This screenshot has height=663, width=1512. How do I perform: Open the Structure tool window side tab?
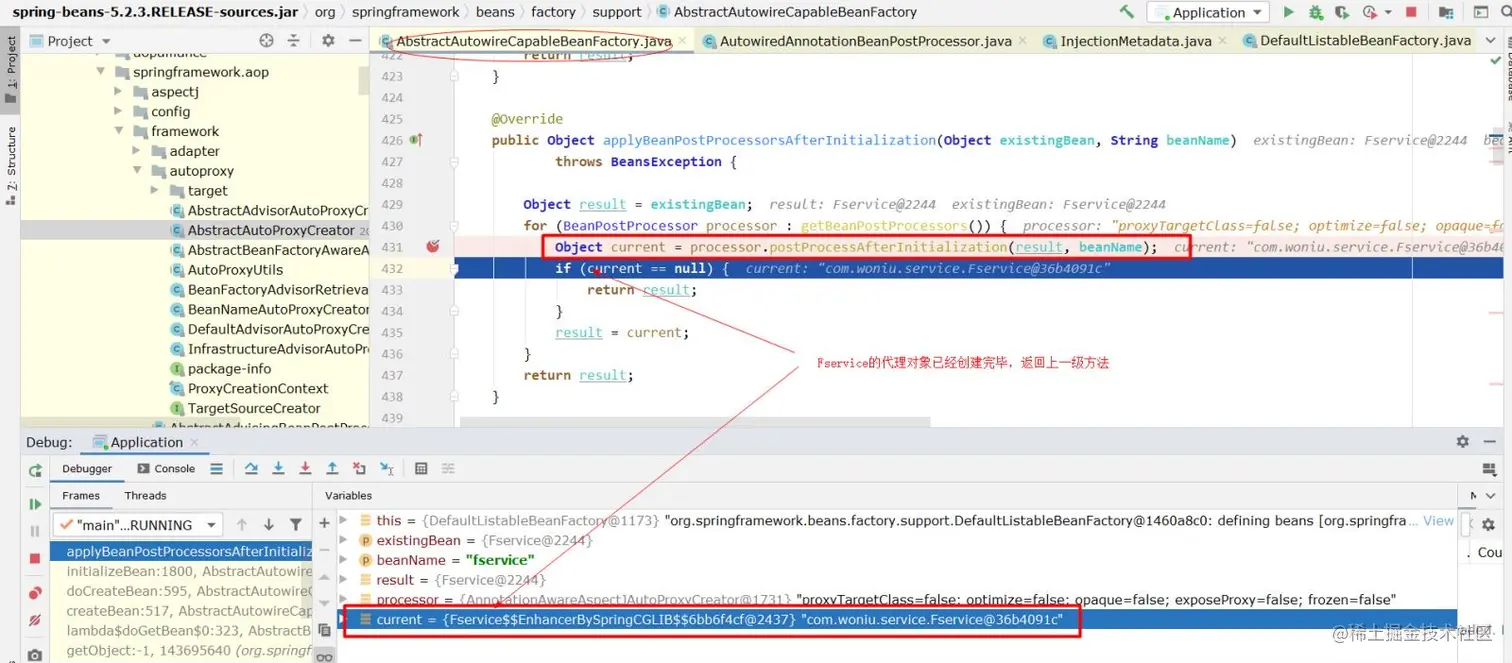[x=11, y=165]
